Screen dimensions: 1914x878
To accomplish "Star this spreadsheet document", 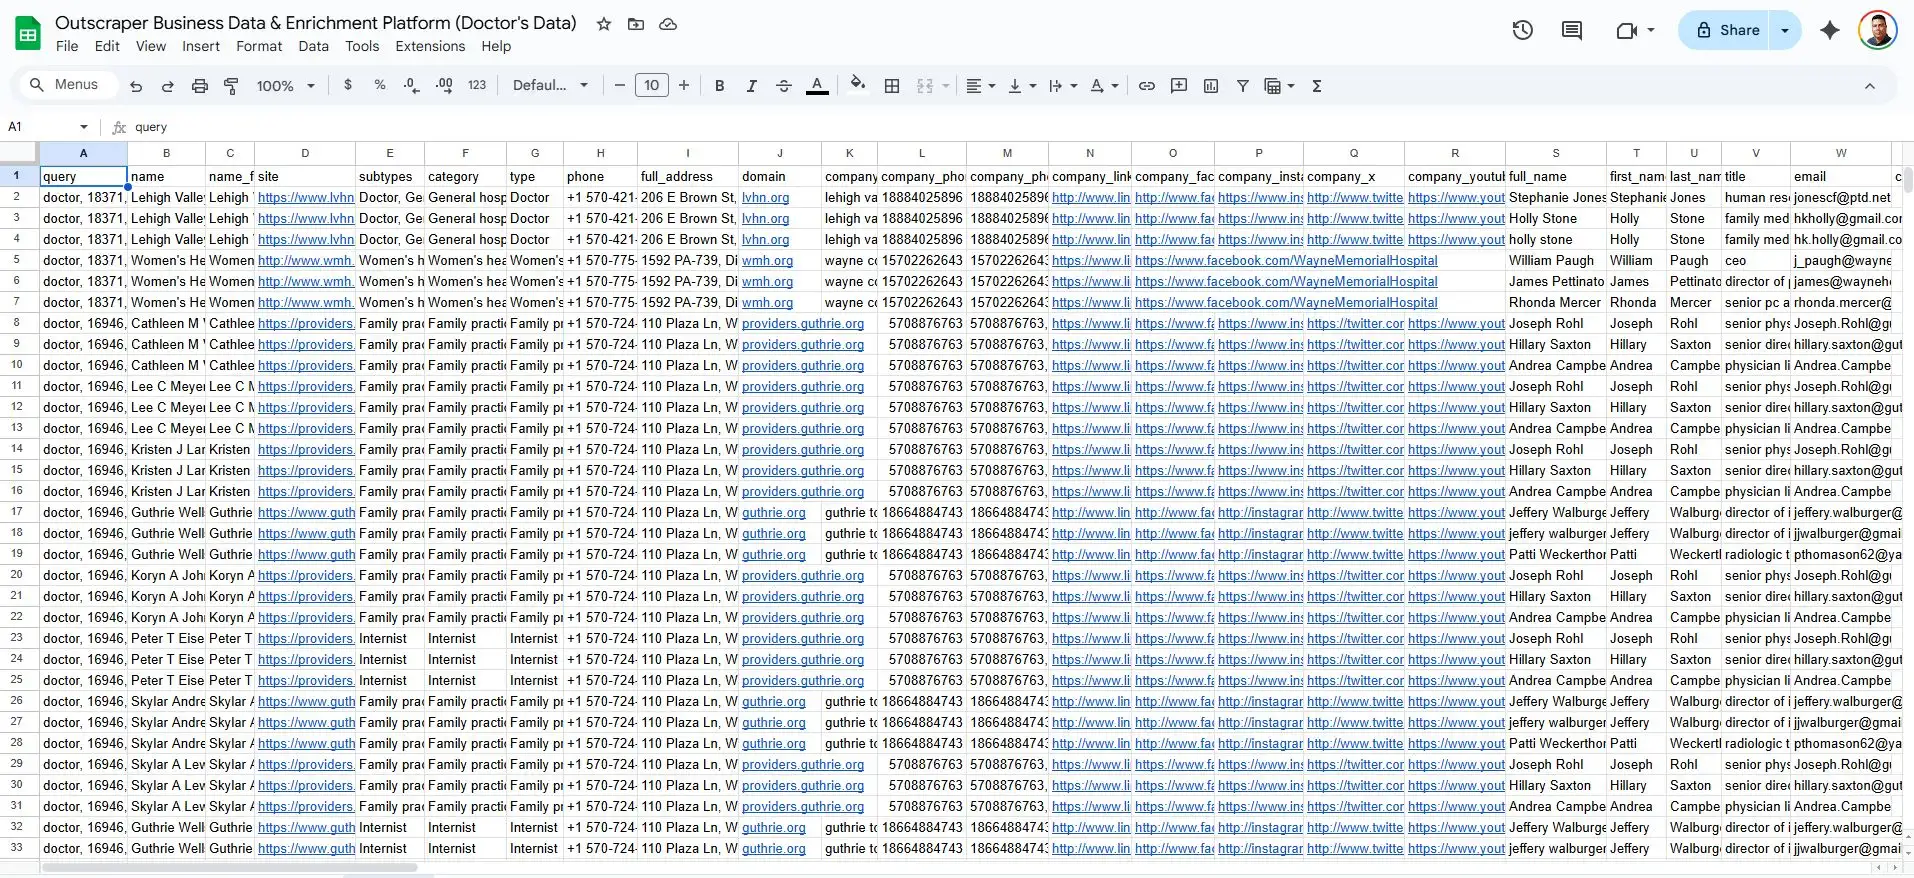I will pos(604,24).
